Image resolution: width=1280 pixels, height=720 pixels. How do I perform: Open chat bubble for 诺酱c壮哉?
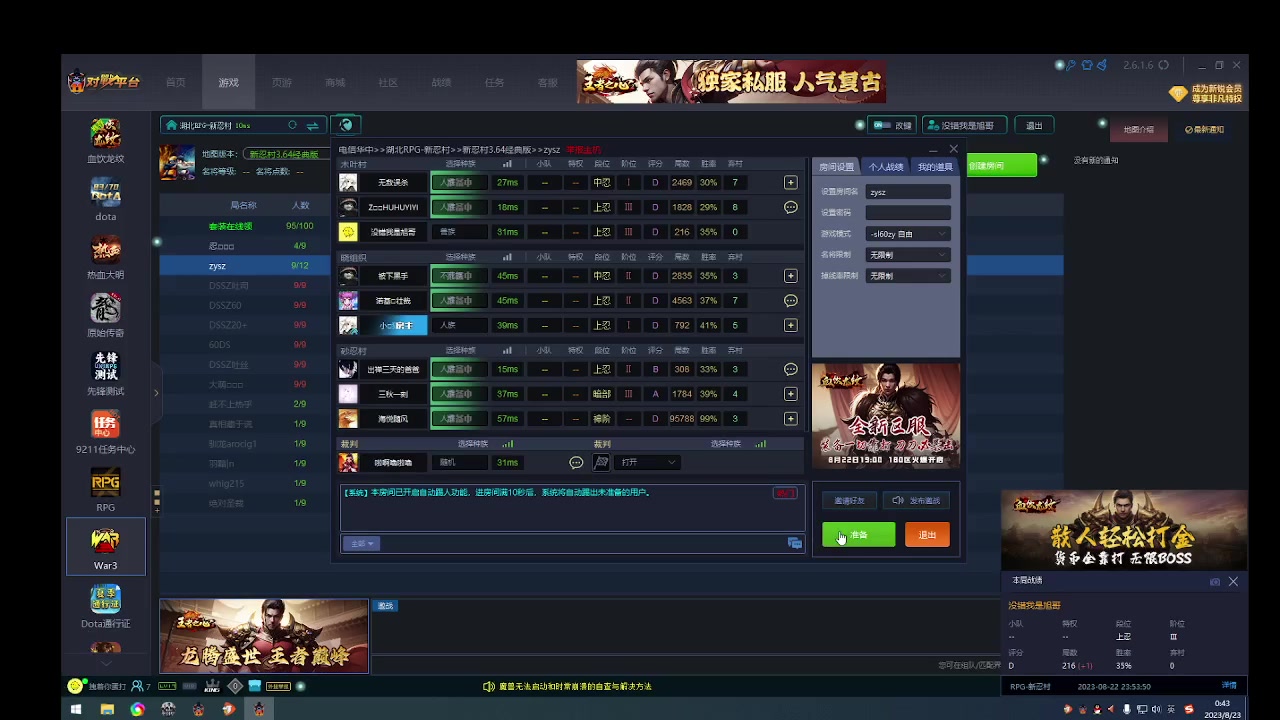pyautogui.click(x=790, y=300)
